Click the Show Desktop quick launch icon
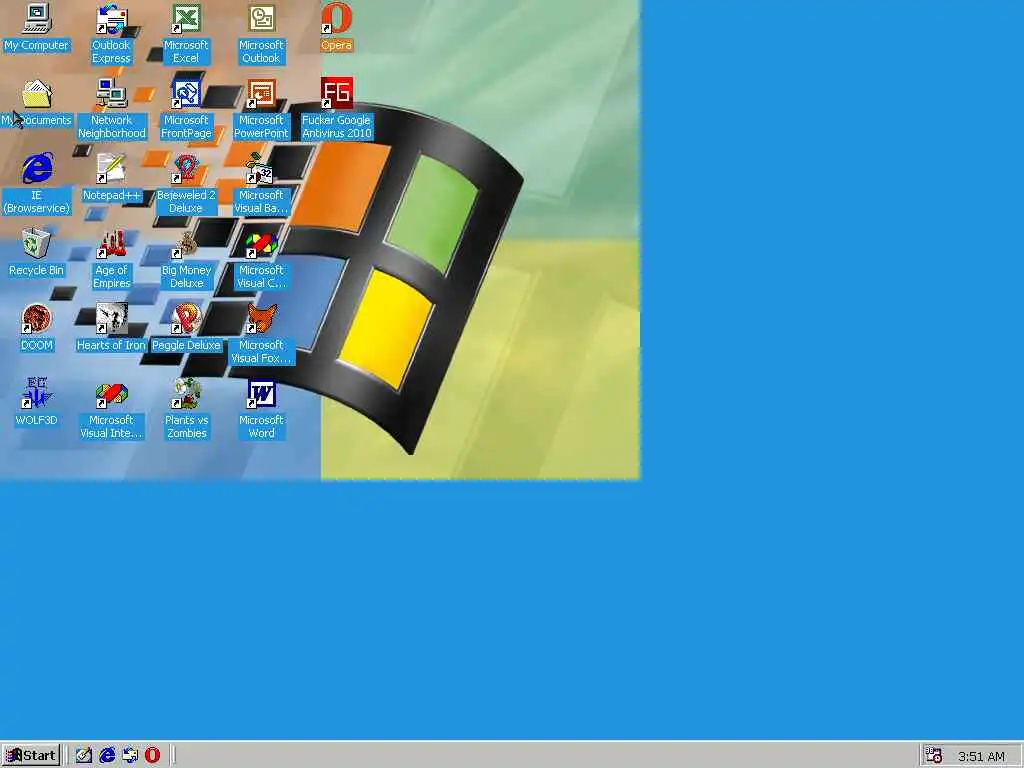1024x768 pixels. 84,756
